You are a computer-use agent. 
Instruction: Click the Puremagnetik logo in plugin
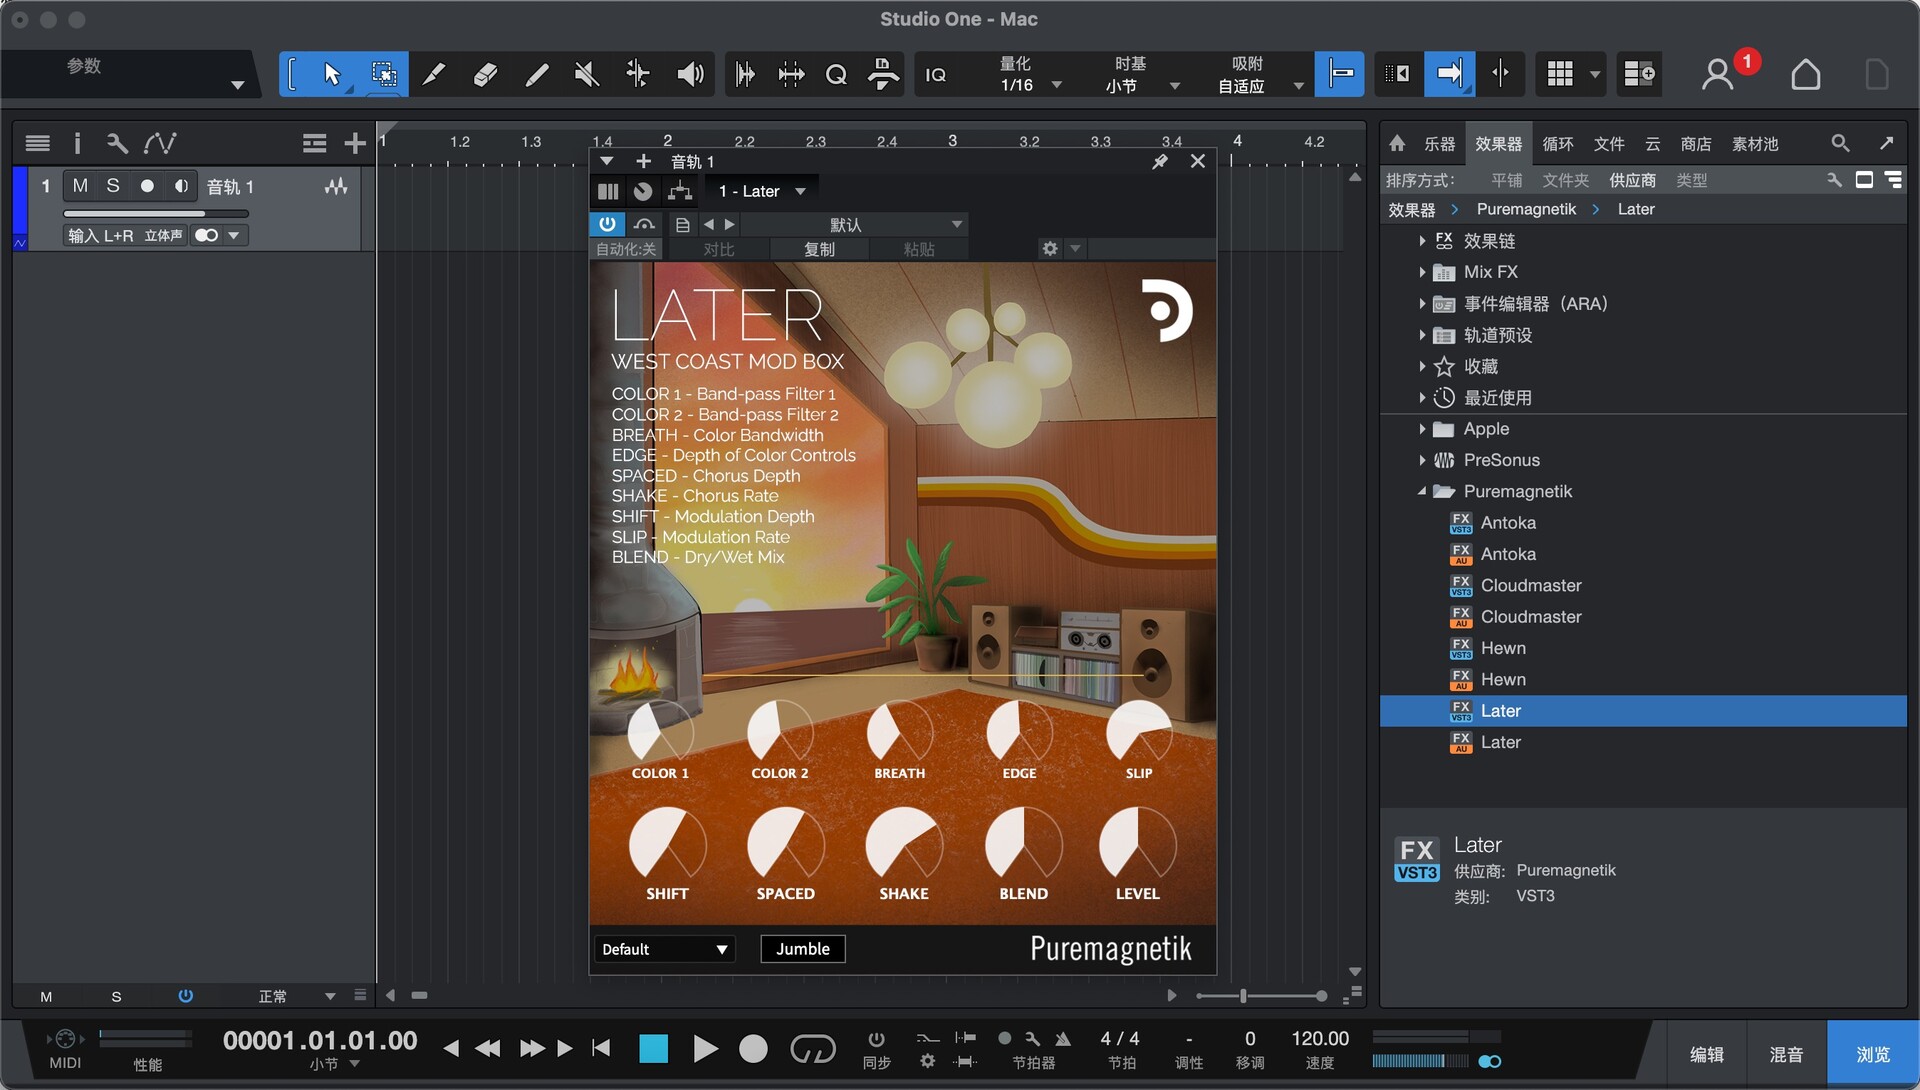tap(1166, 310)
